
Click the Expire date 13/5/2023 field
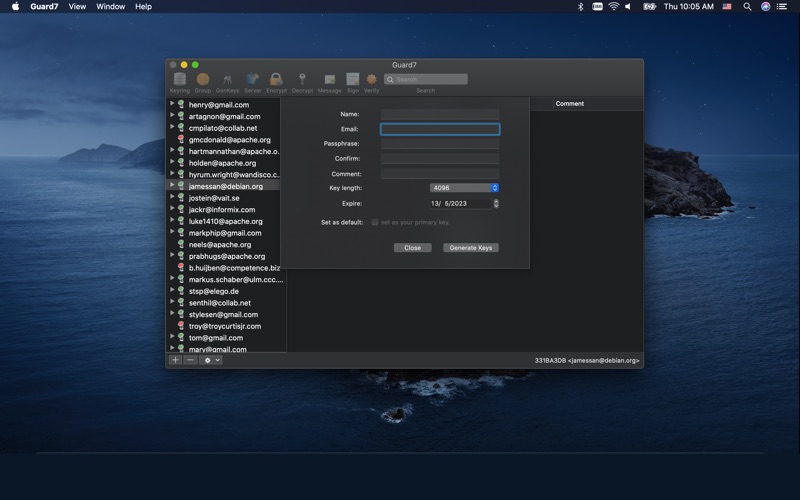click(461, 203)
